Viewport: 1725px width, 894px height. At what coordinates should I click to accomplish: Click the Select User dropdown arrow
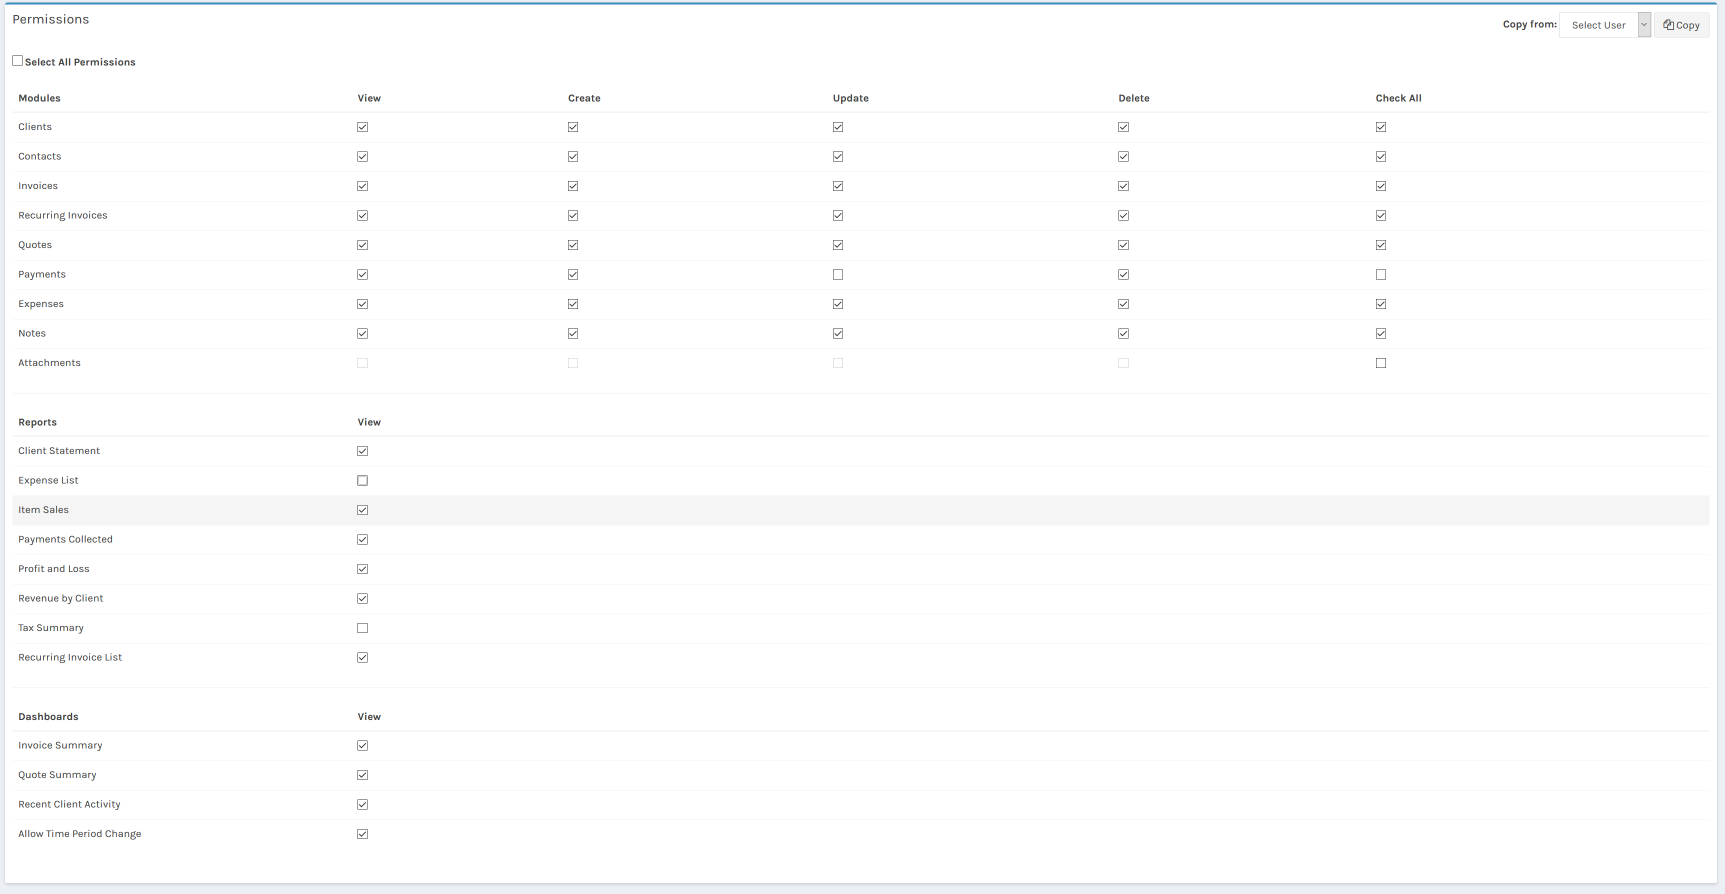[x=1644, y=25]
